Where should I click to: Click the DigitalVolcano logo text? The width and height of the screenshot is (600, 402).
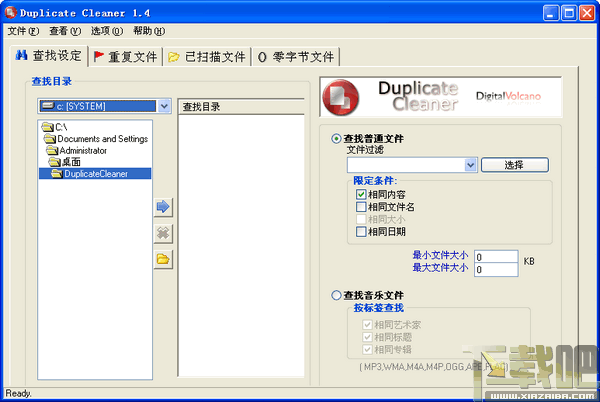click(x=508, y=96)
